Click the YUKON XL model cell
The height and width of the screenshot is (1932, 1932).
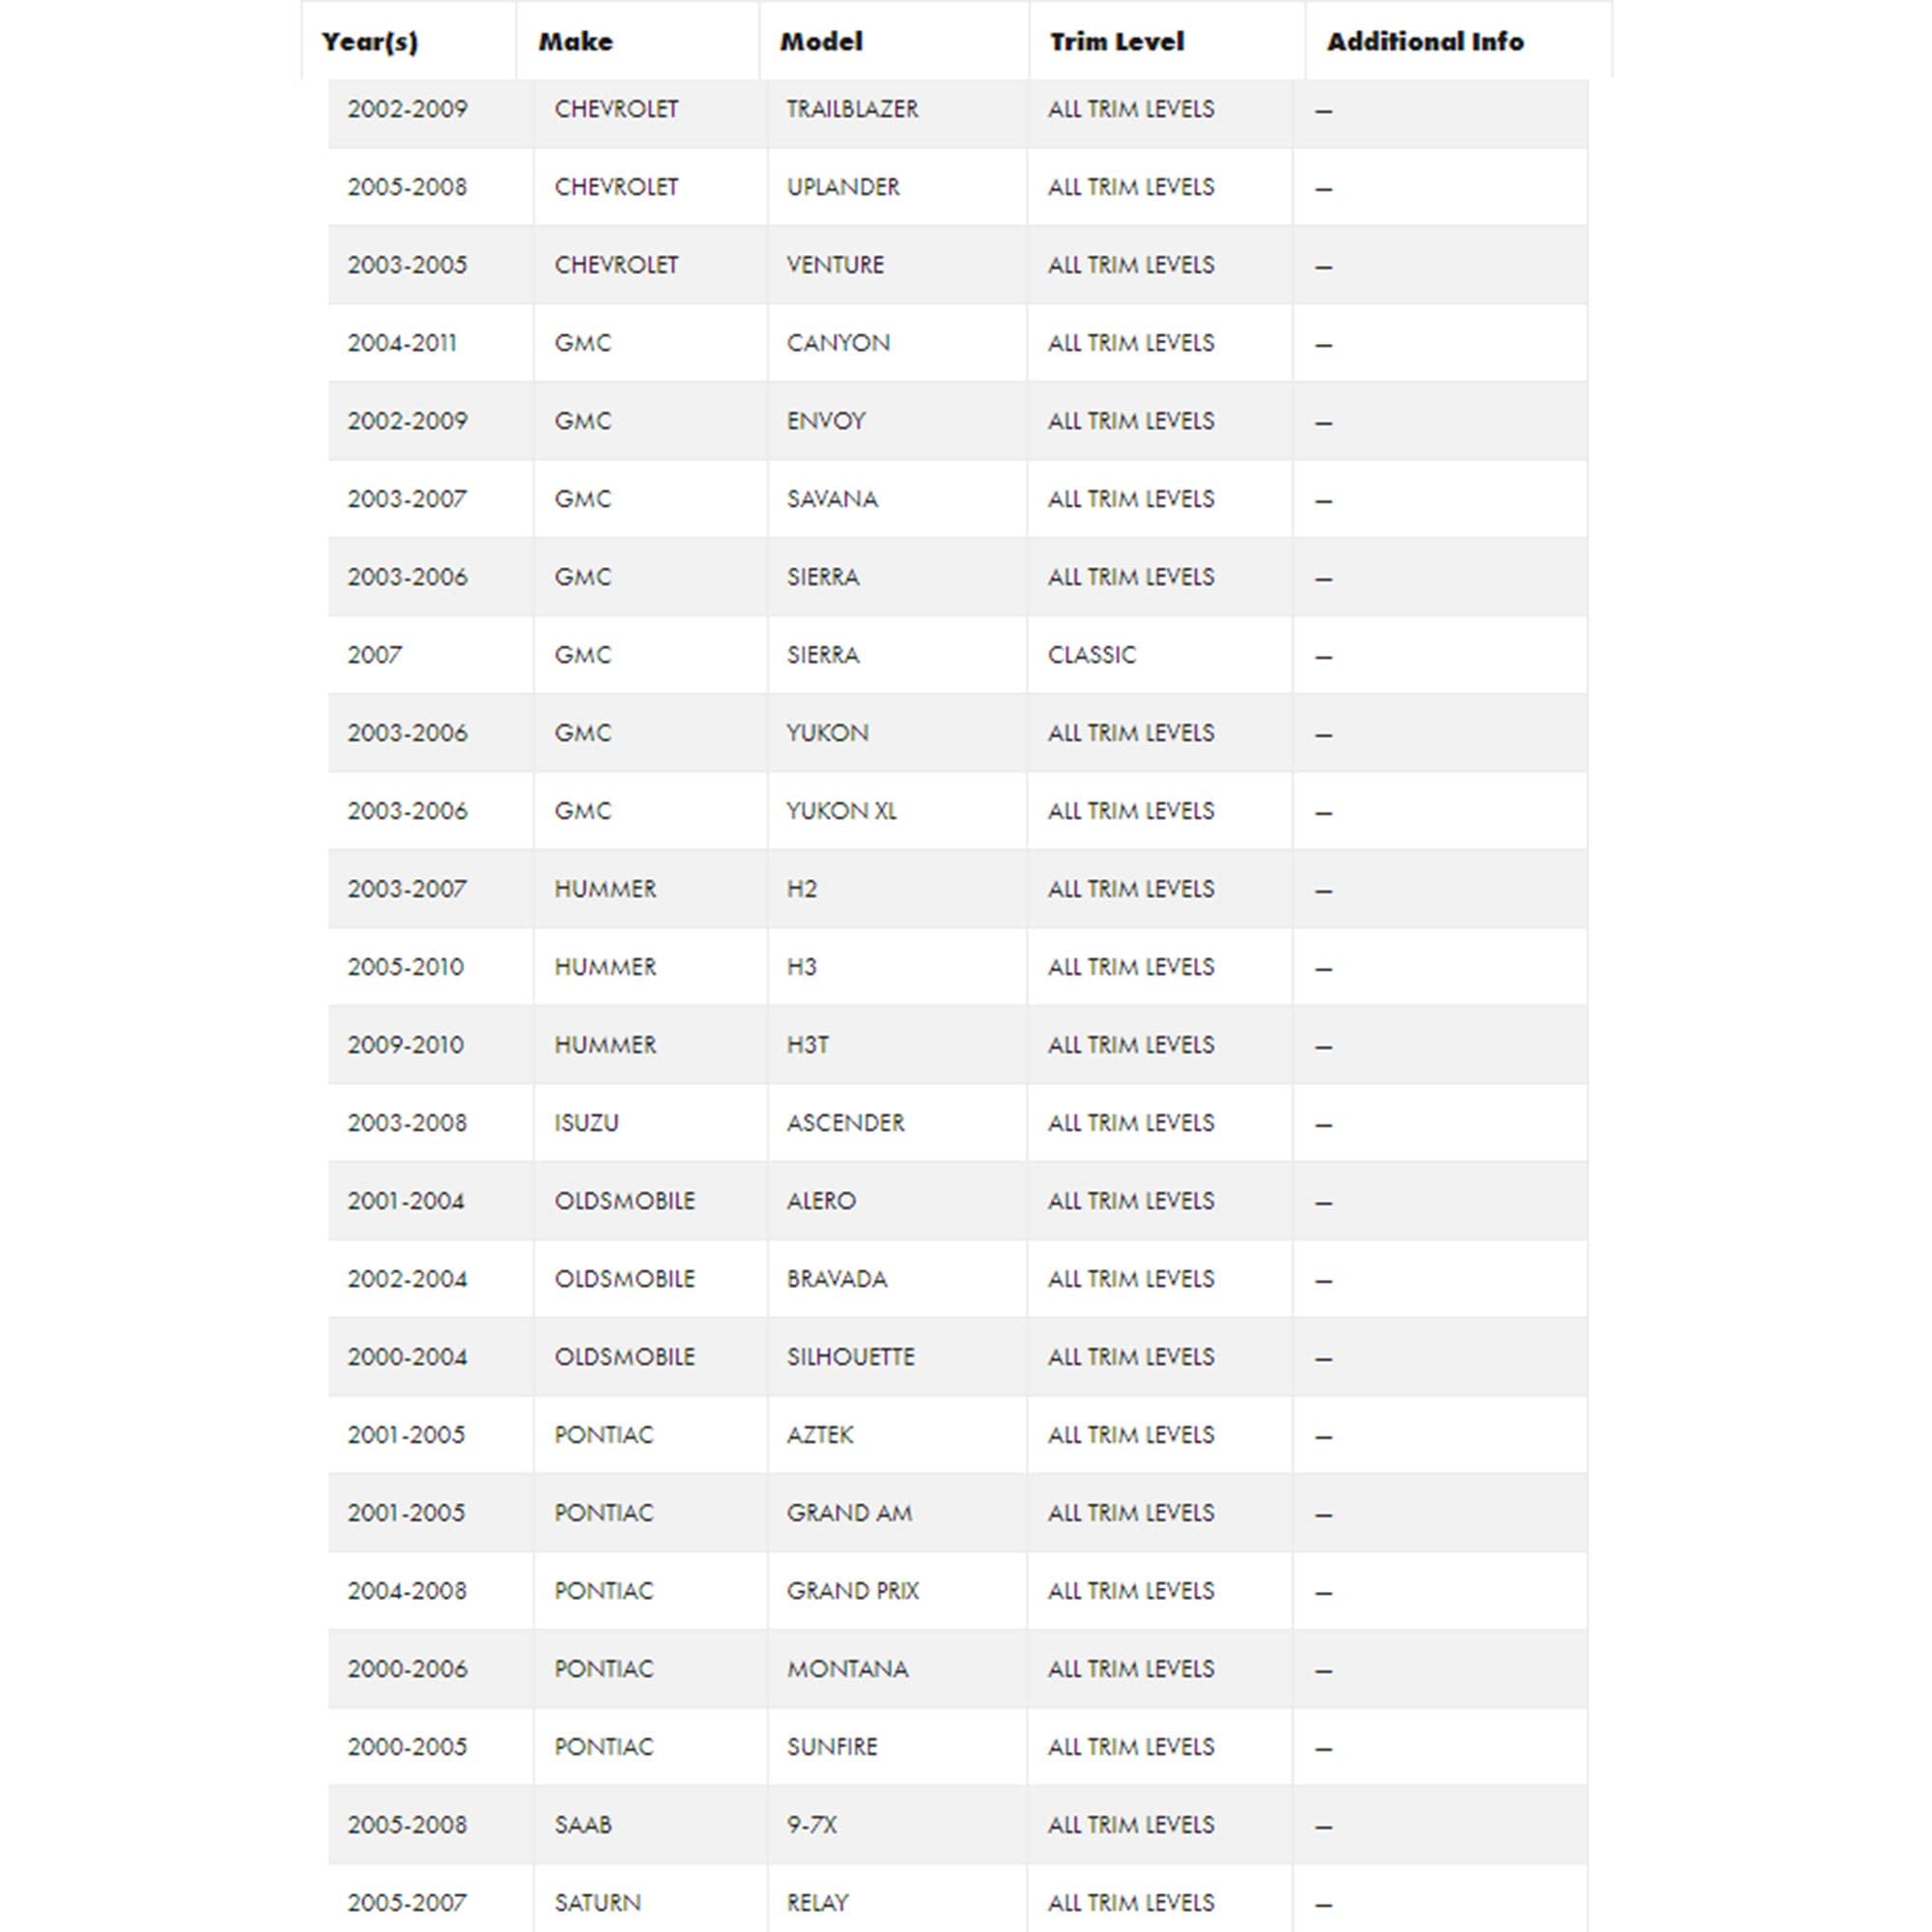841,811
